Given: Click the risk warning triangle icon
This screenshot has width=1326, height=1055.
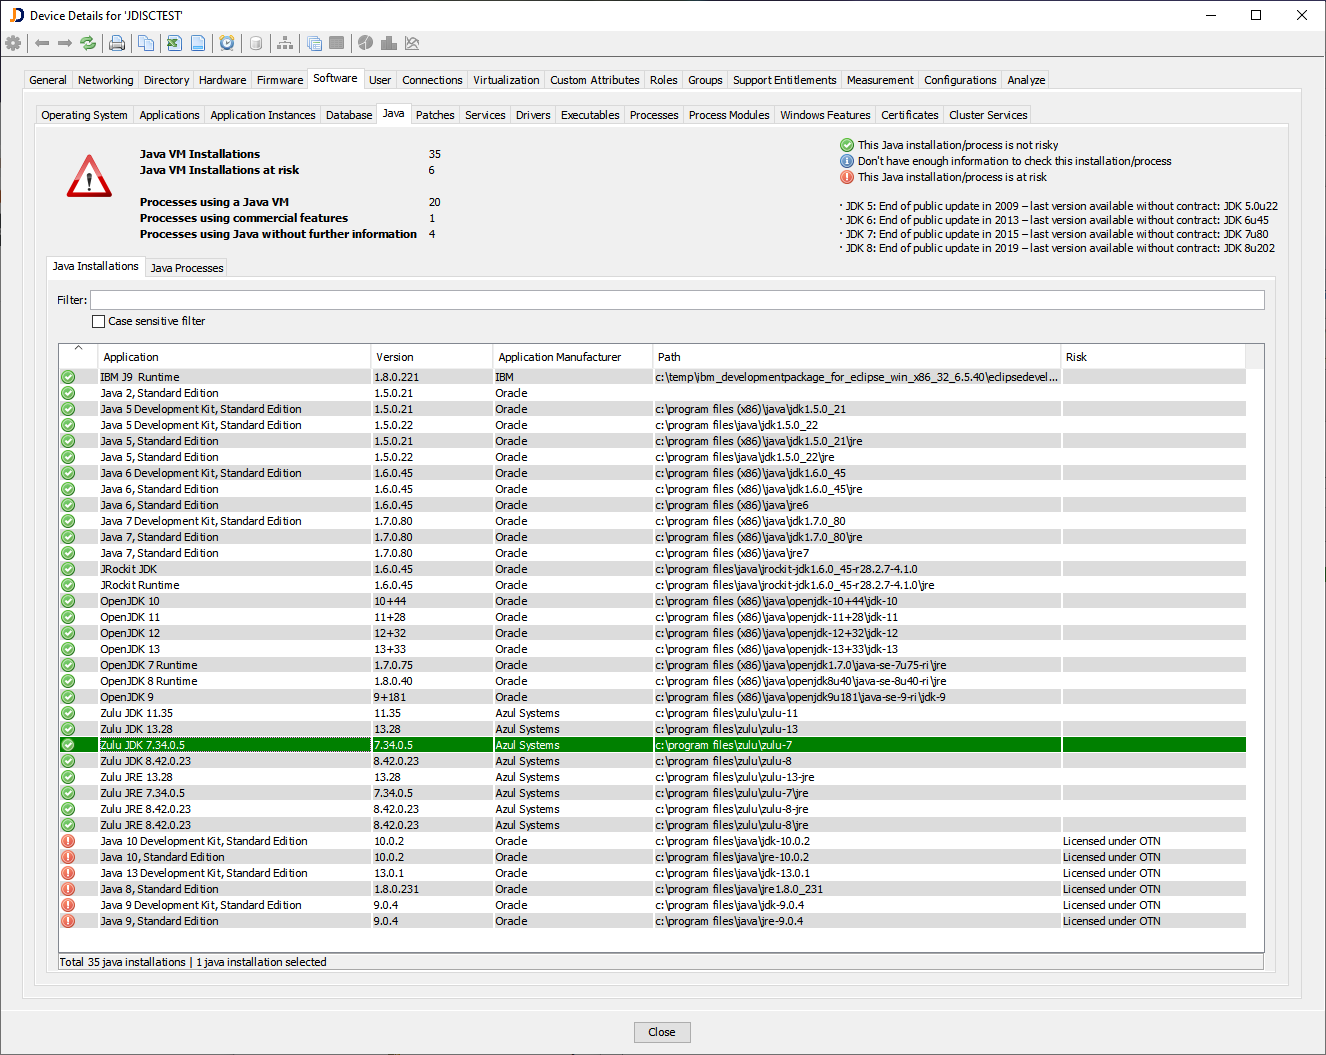Looking at the screenshot, I should click(x=89, y=178).
